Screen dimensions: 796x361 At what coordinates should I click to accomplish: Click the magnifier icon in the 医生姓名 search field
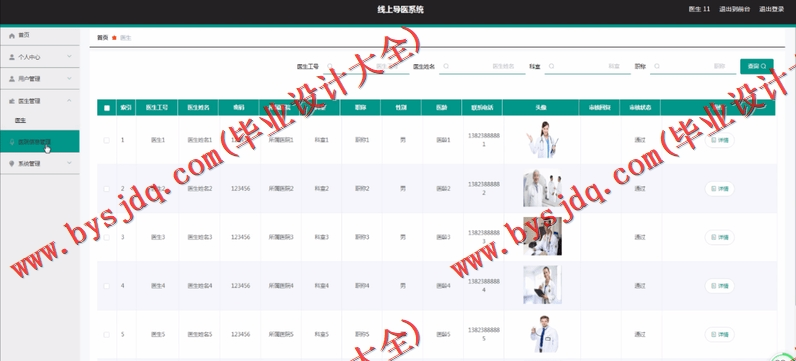[446, 66]
